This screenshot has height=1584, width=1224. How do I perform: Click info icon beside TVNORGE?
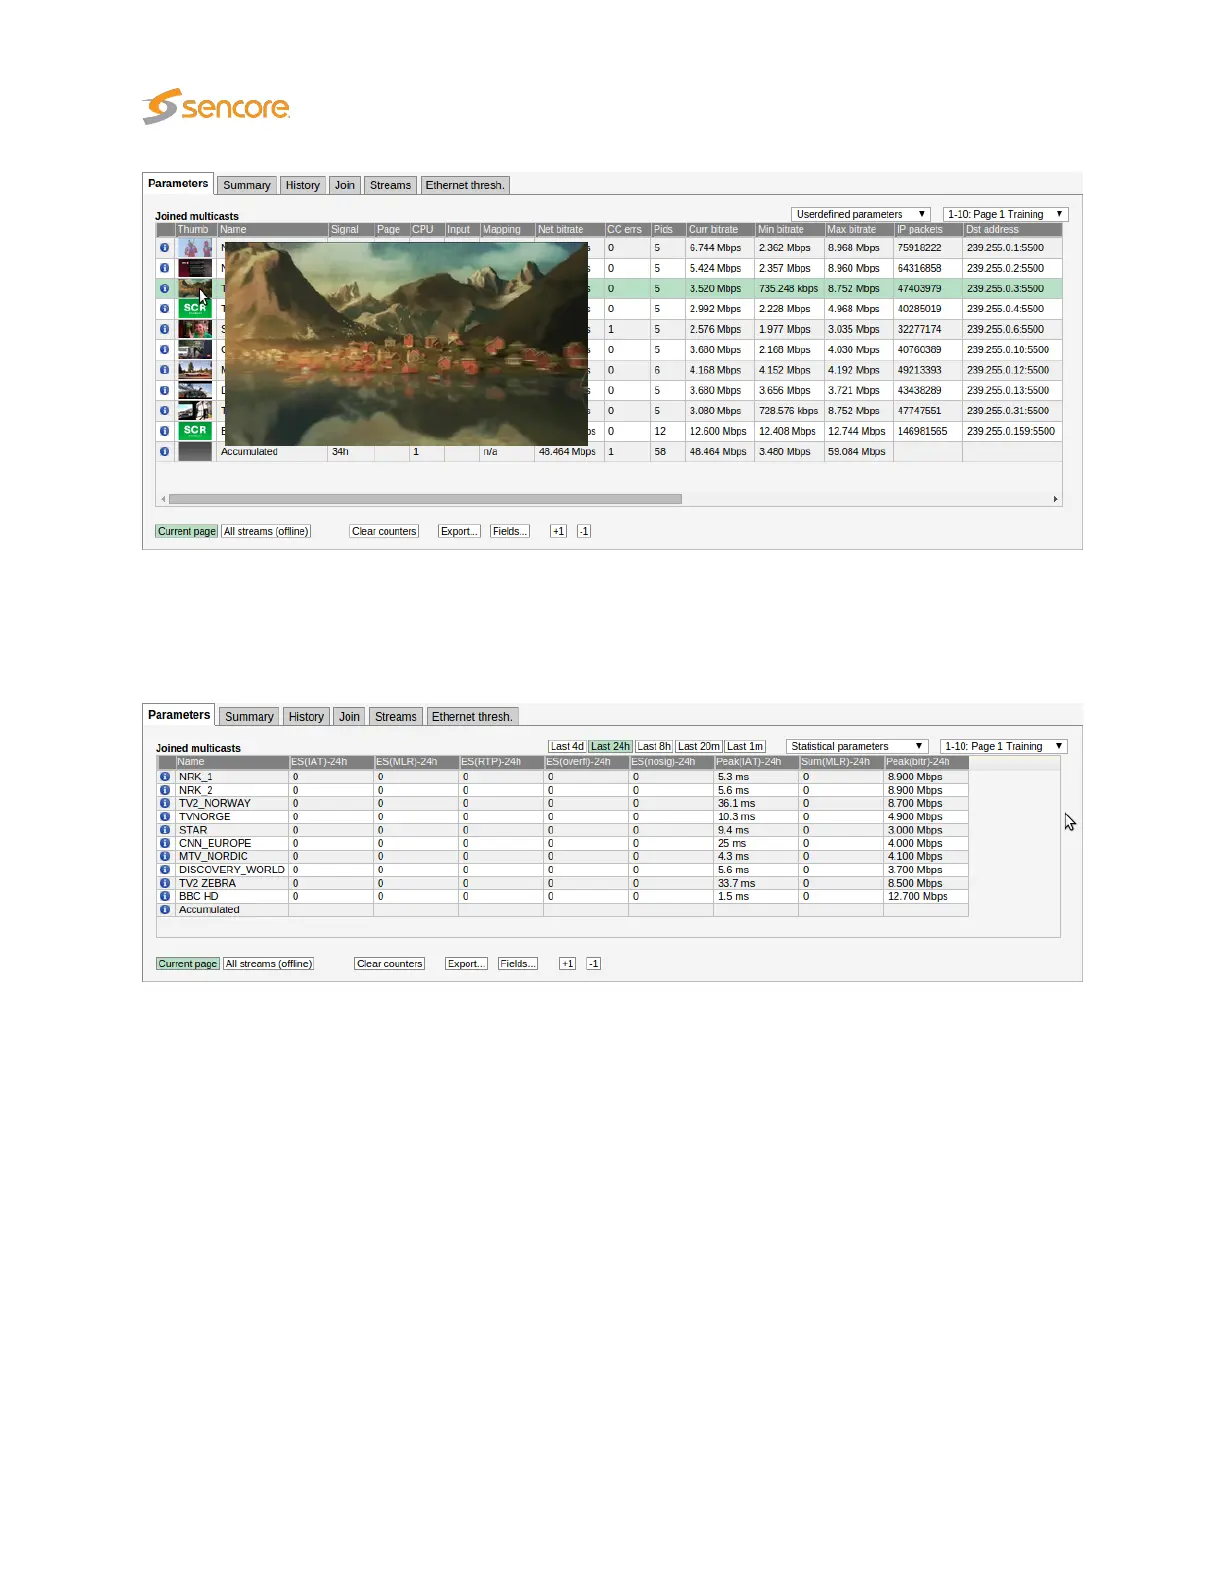point(165,817)
